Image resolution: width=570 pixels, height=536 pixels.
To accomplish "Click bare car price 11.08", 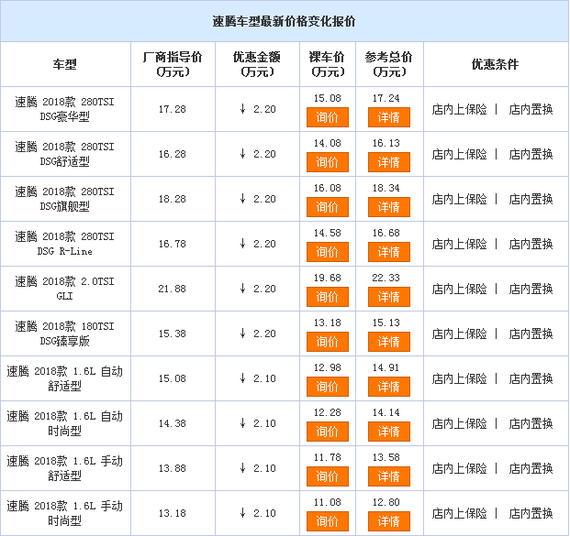I will (328, 502).
